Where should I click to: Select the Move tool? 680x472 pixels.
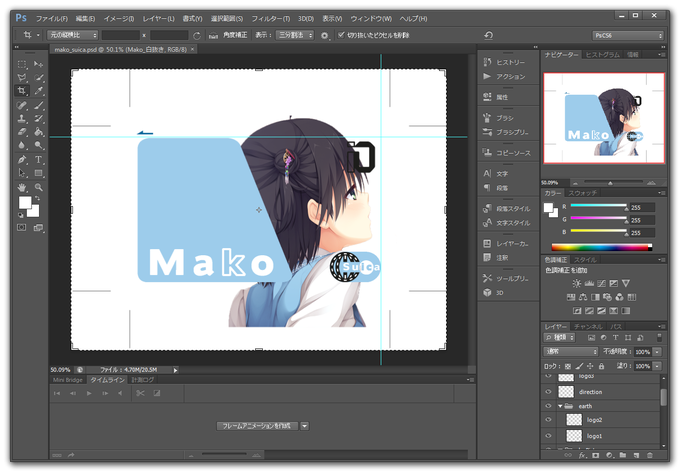coord(39,64)
